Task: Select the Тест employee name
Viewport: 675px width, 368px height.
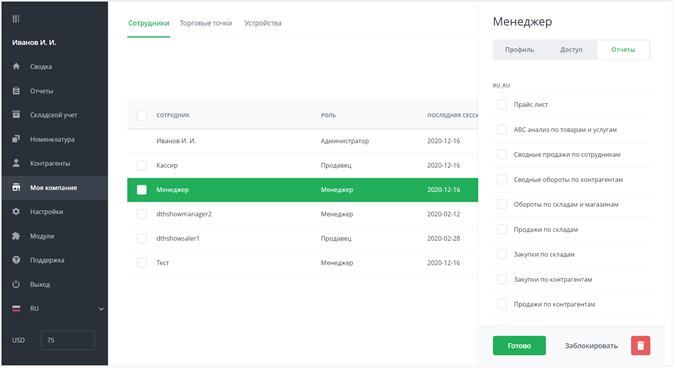Action: coord(163,263)
